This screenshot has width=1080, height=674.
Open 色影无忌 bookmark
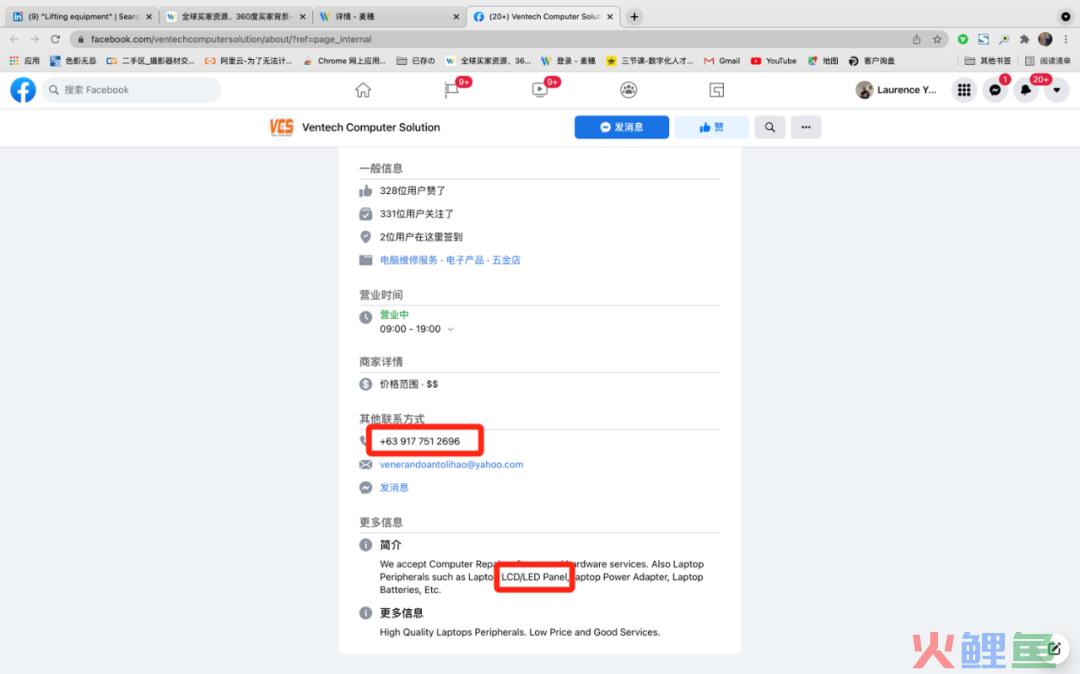[73, 61]
